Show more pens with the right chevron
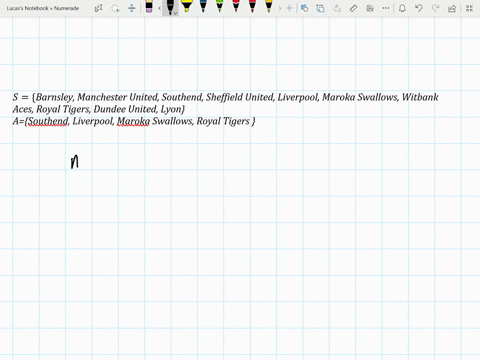Image resolution: width=480 pixels, height=360 pixels. pos(280,8)
